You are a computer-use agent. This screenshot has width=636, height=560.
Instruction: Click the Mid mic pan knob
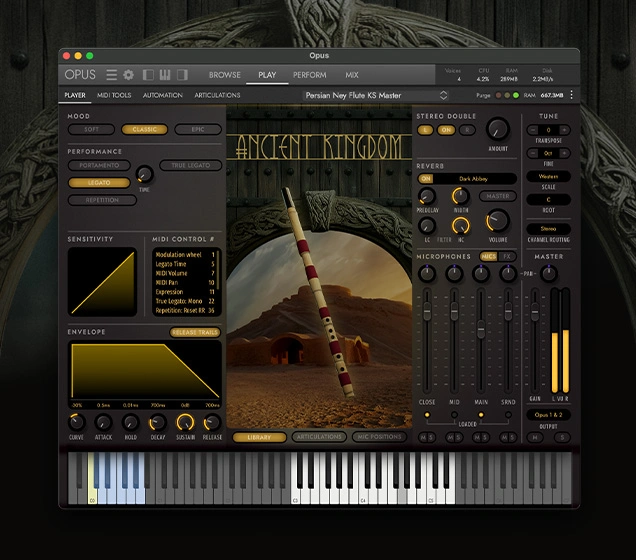tap(454, 274)
